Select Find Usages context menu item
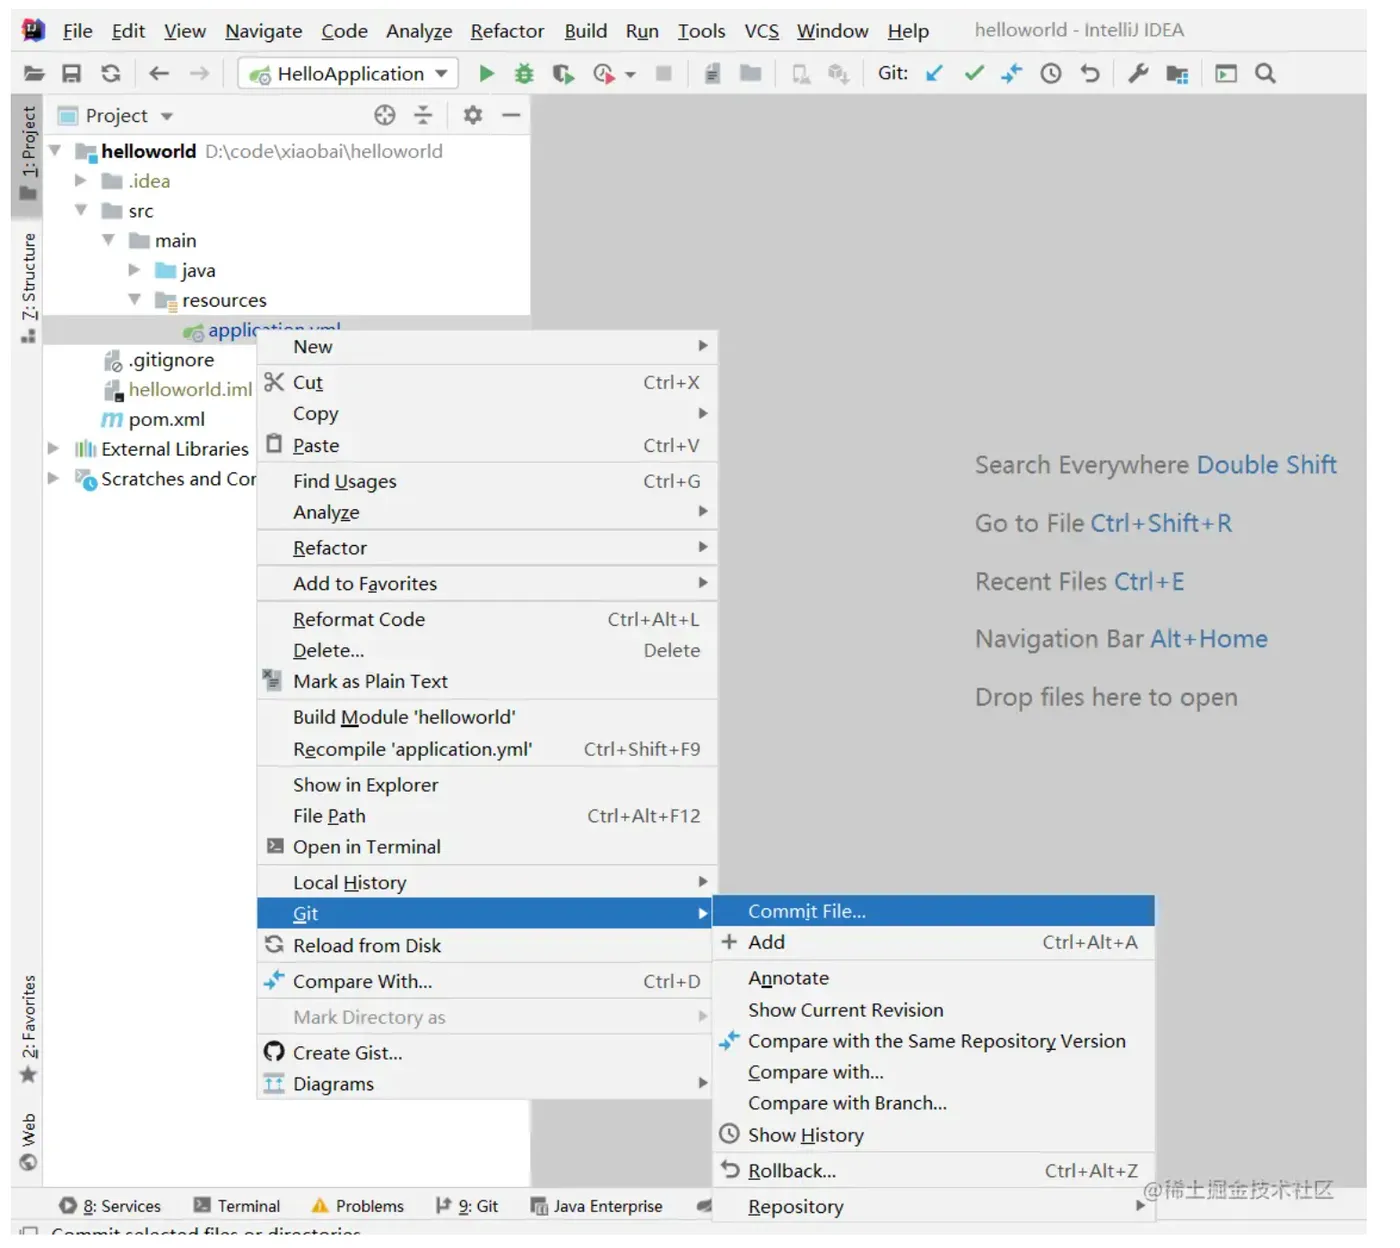The height and width of the screenshot is (1248, 1400). point(487,482)
